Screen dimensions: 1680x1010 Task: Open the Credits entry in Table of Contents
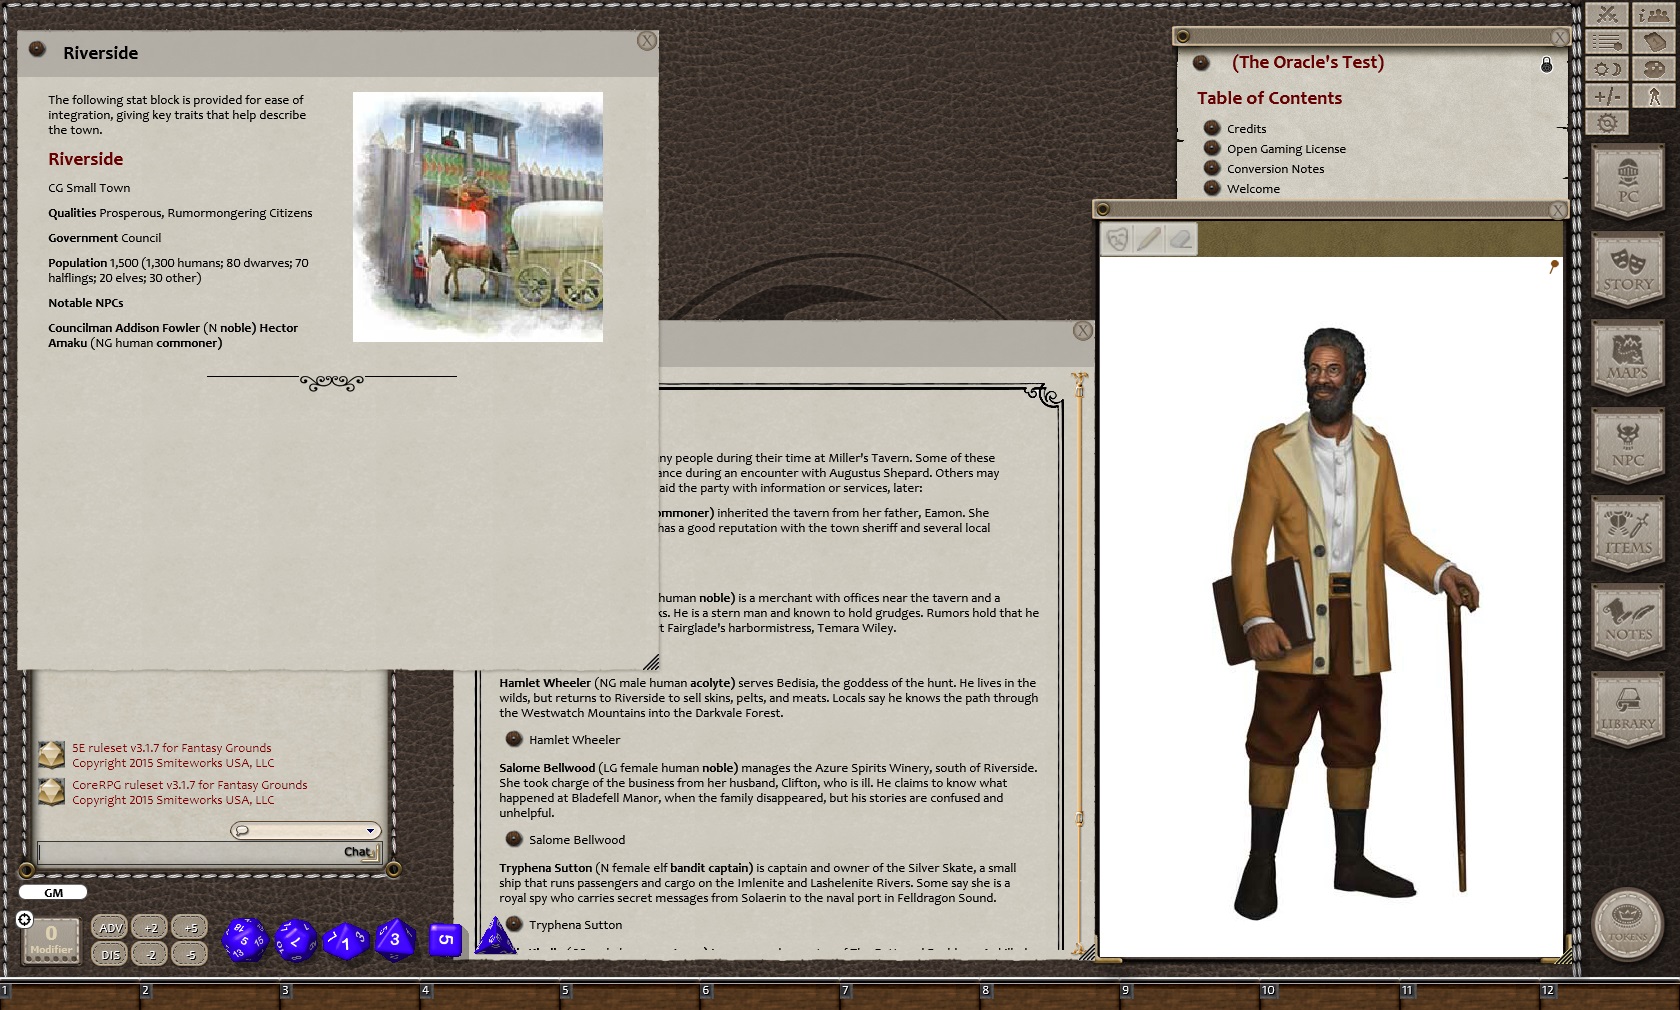[x=1246, y=129]
